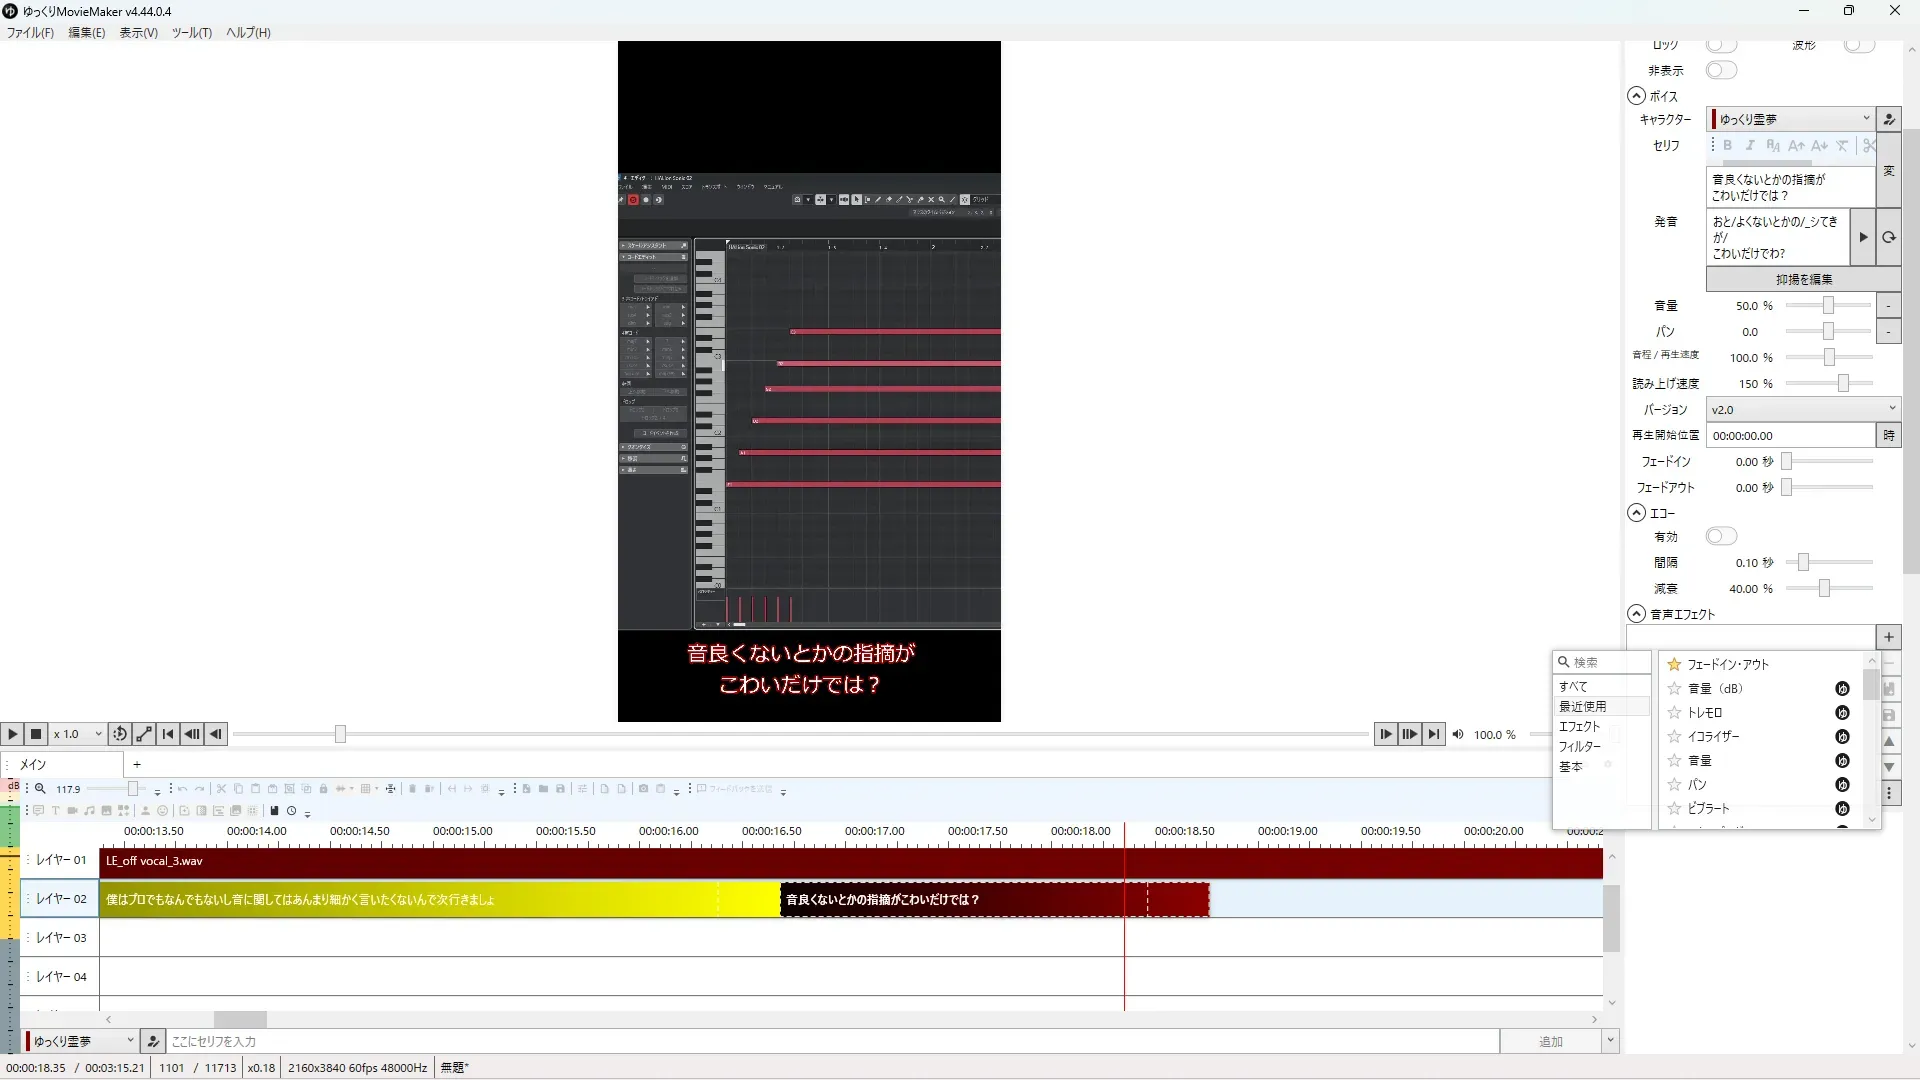Viewport: 1920px width, 1080px height.
Task: Open the ツール(T) menu
Action: 191,32
